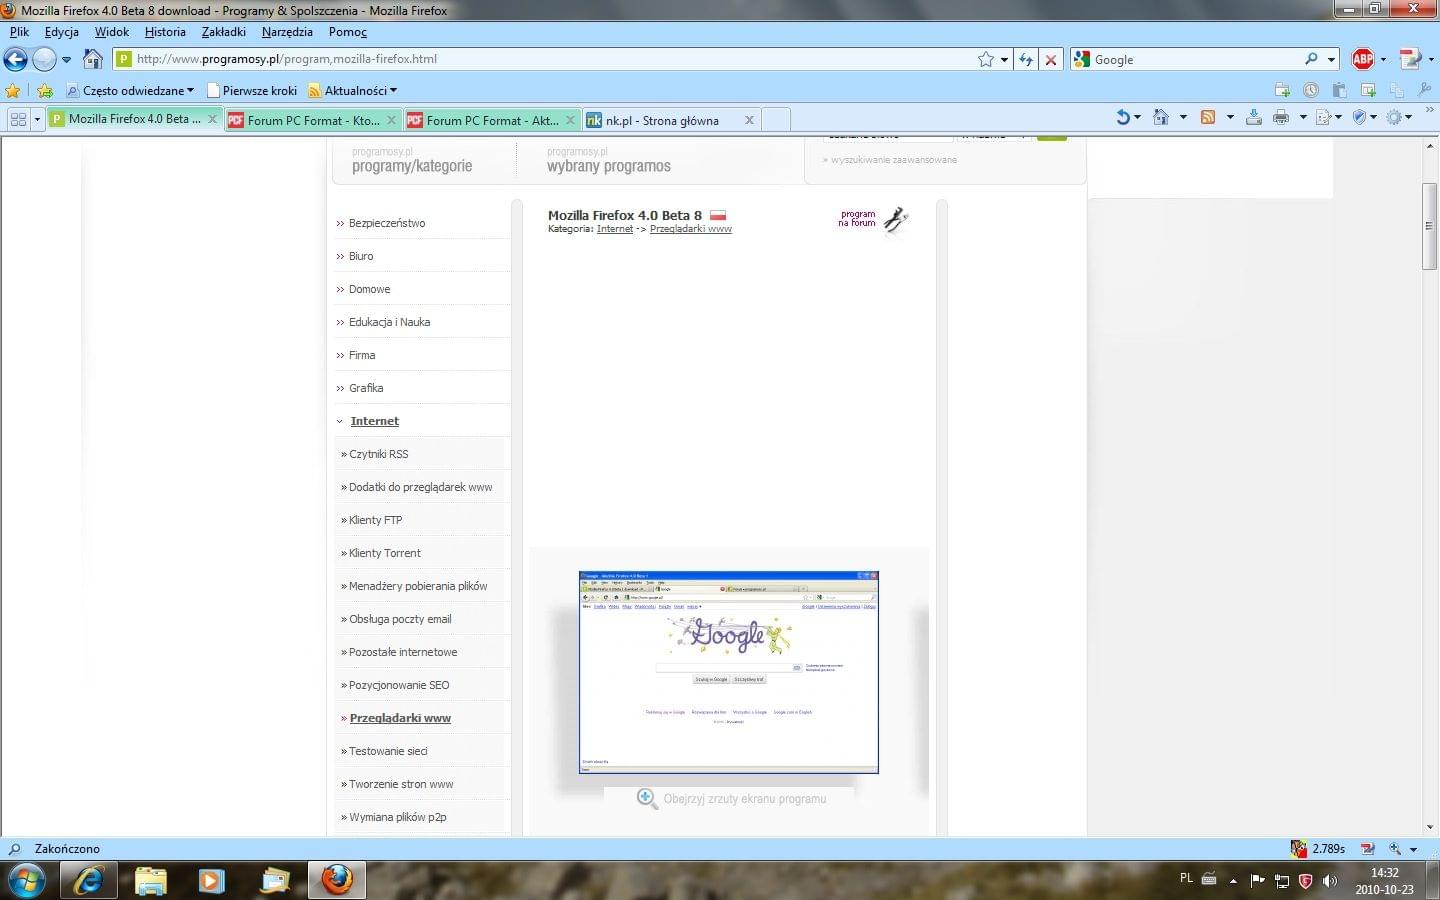
Task: Click the blue undo arrow in the tab bar toolbar
Action: click(x=1122, y=117)
